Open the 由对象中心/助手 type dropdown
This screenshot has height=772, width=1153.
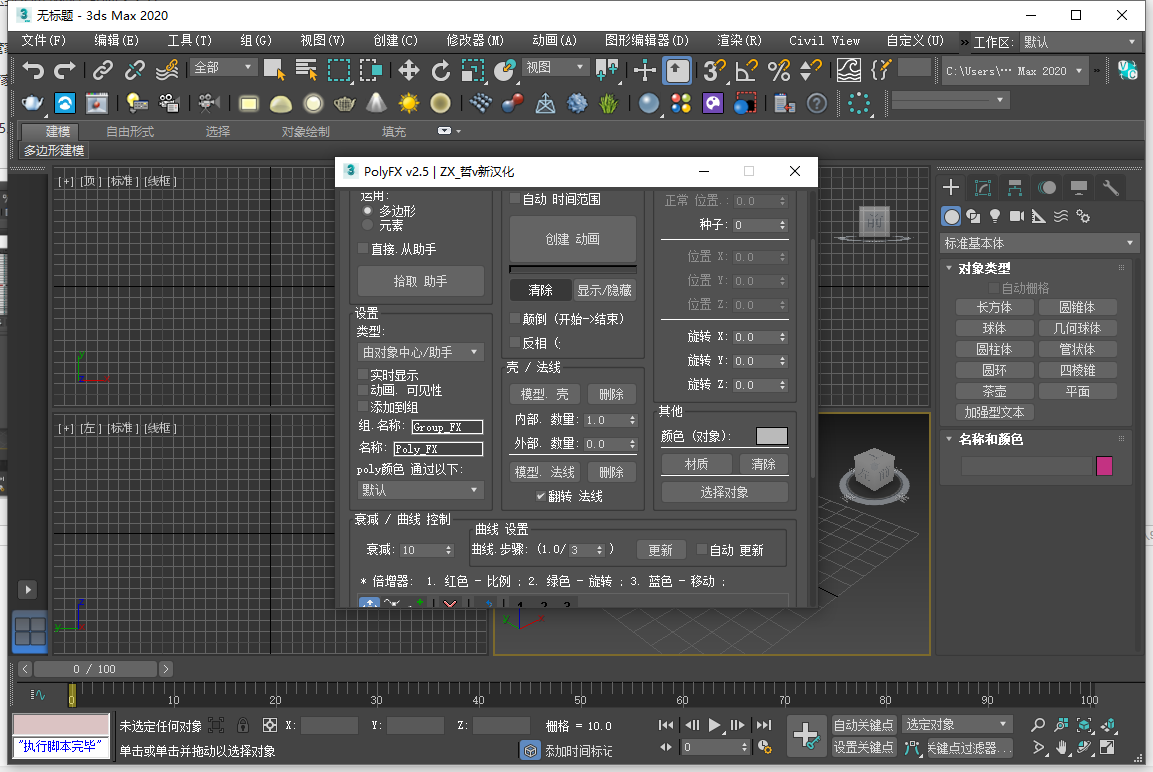tap(421, 351)
